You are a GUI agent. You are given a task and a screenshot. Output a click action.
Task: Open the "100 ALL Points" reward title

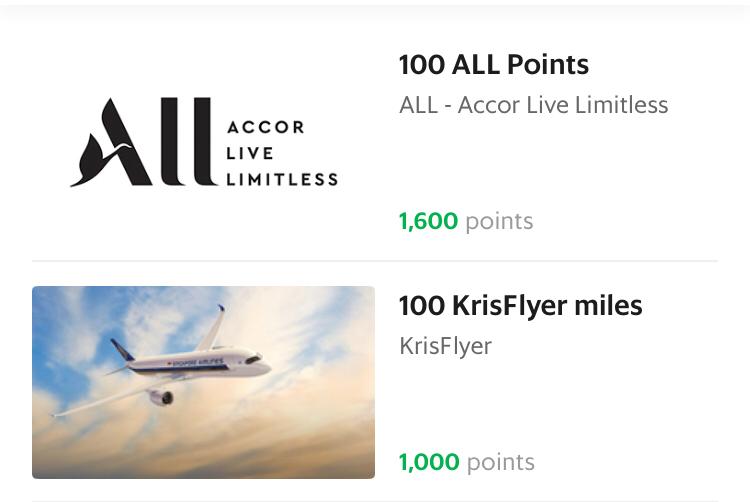click(493, 65)
